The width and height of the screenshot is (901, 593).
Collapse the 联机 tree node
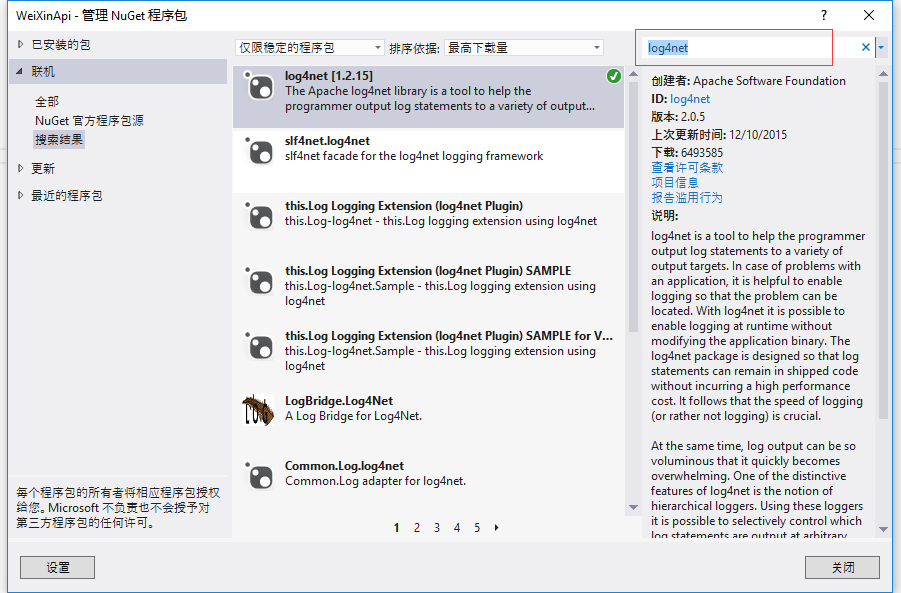pos(20,71)
